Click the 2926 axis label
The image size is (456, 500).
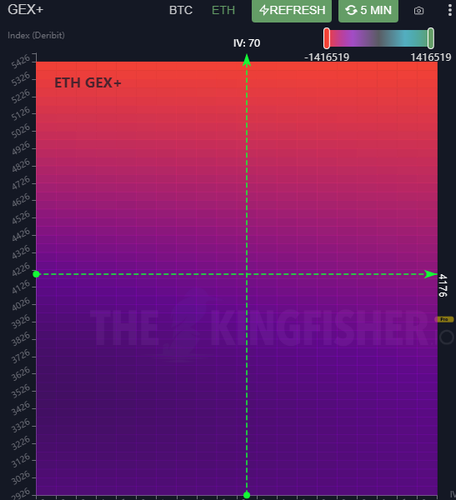21,494
